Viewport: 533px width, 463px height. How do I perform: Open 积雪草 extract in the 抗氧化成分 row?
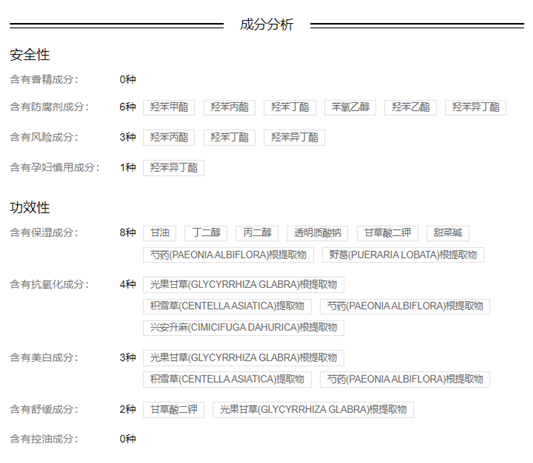pos(227,306)
